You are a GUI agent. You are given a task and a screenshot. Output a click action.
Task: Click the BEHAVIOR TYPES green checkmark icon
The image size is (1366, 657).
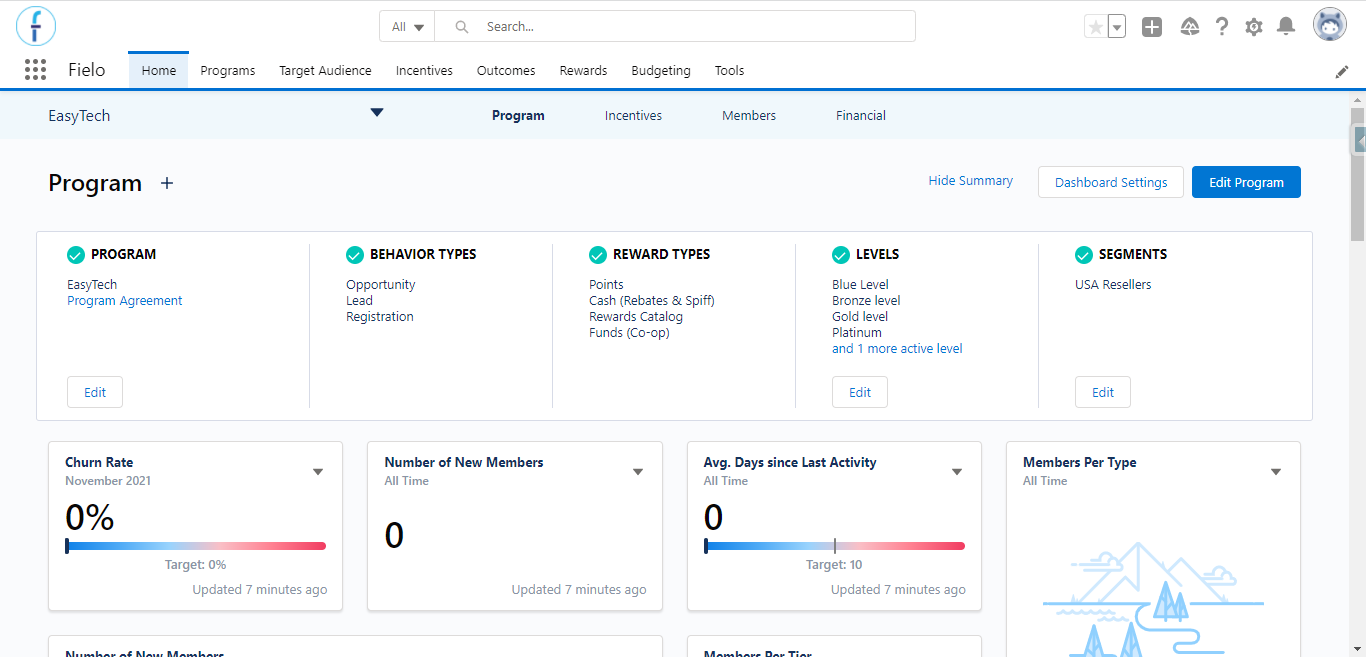pos(354,254)
